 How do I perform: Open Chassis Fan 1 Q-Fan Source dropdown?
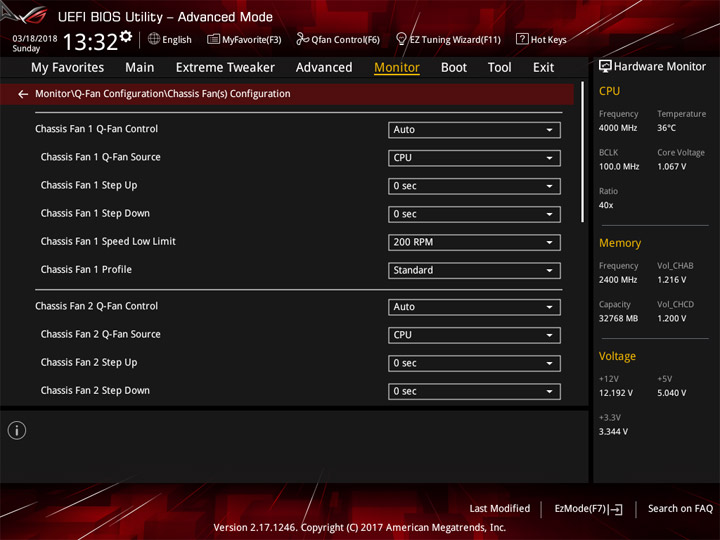click(x=474, y=158)
